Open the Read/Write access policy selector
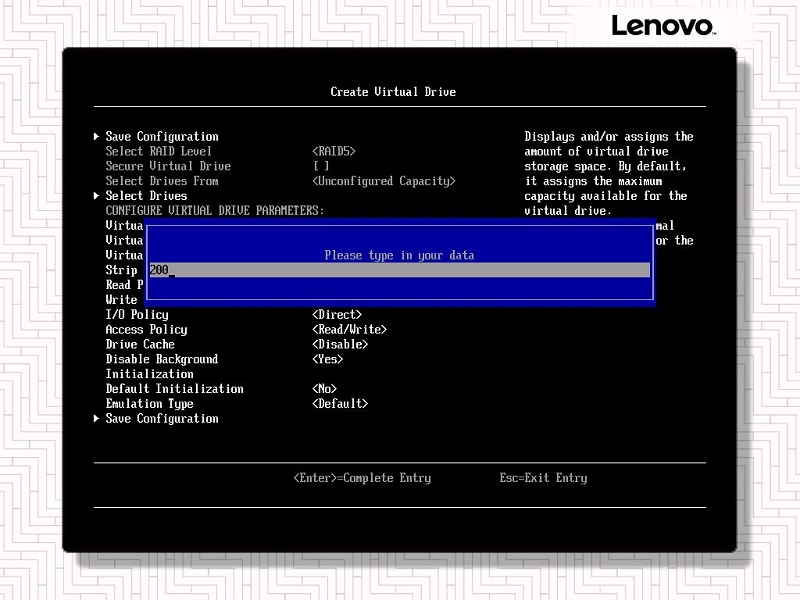 click(x=349, y=330)
